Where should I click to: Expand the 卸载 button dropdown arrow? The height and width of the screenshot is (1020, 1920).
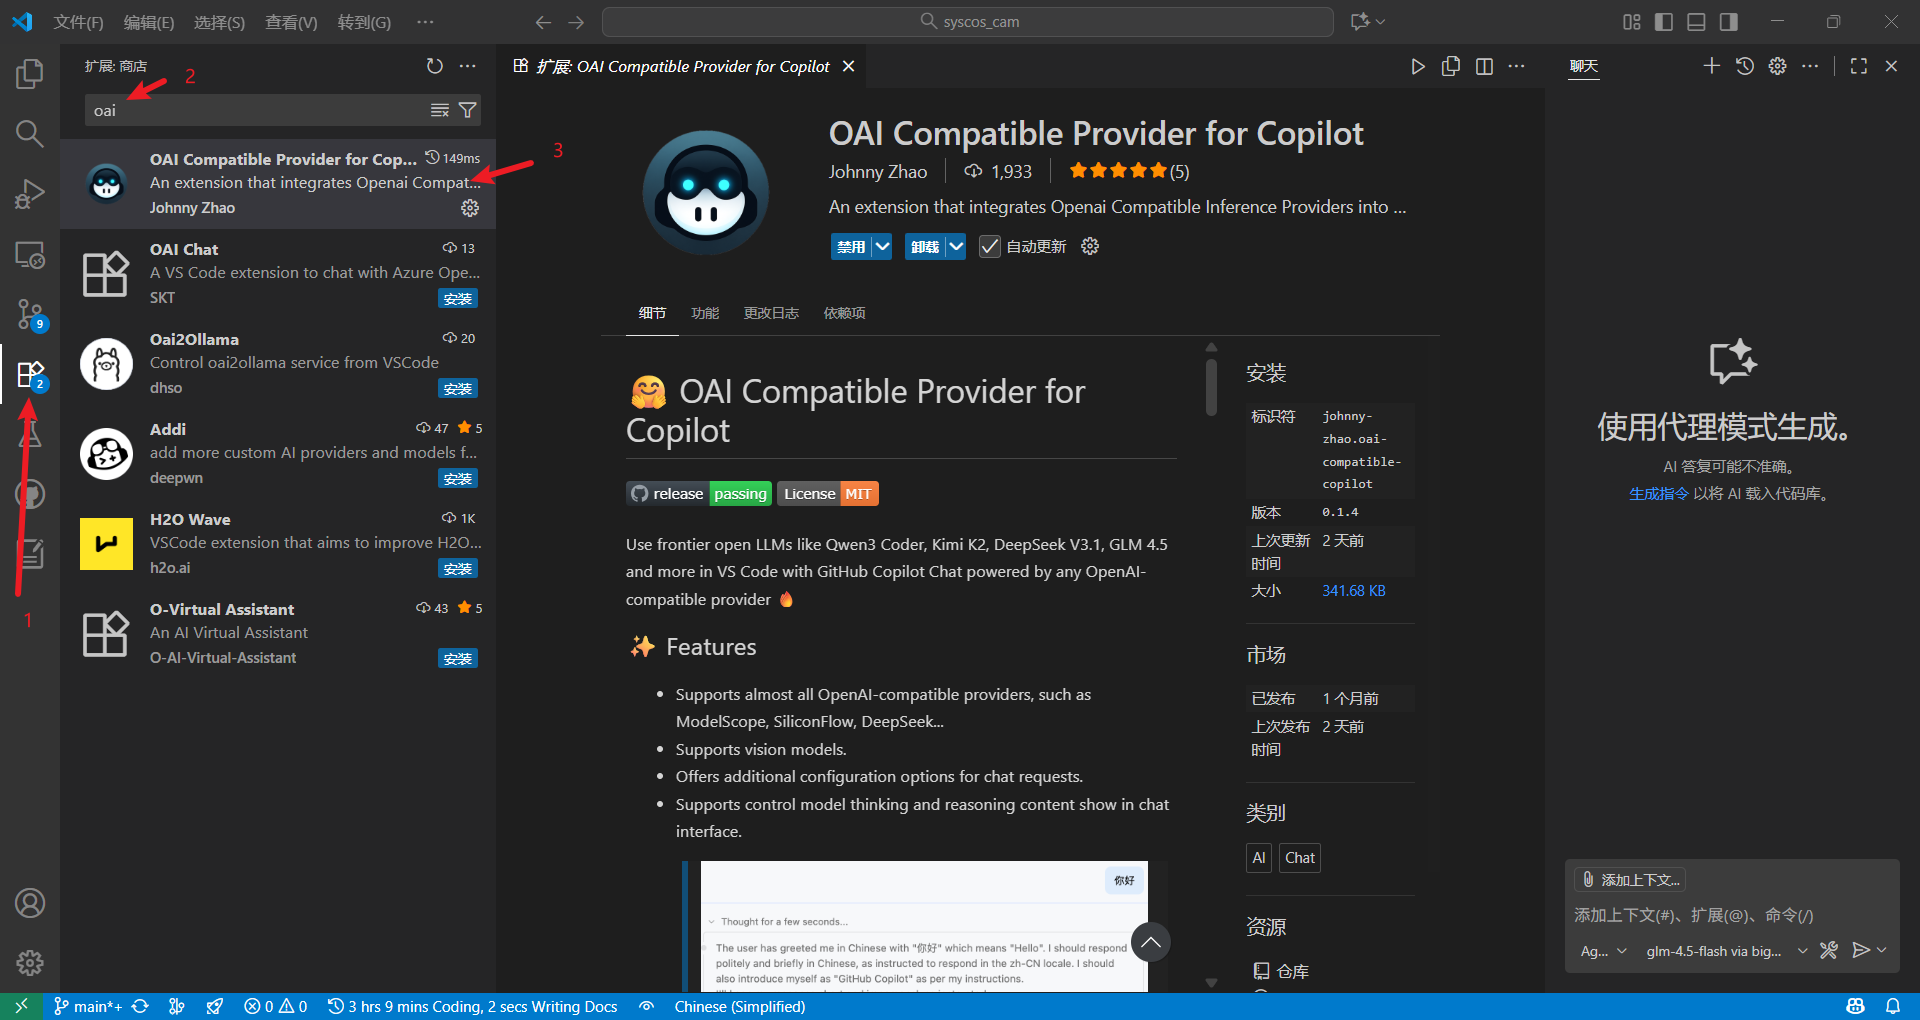955,246
